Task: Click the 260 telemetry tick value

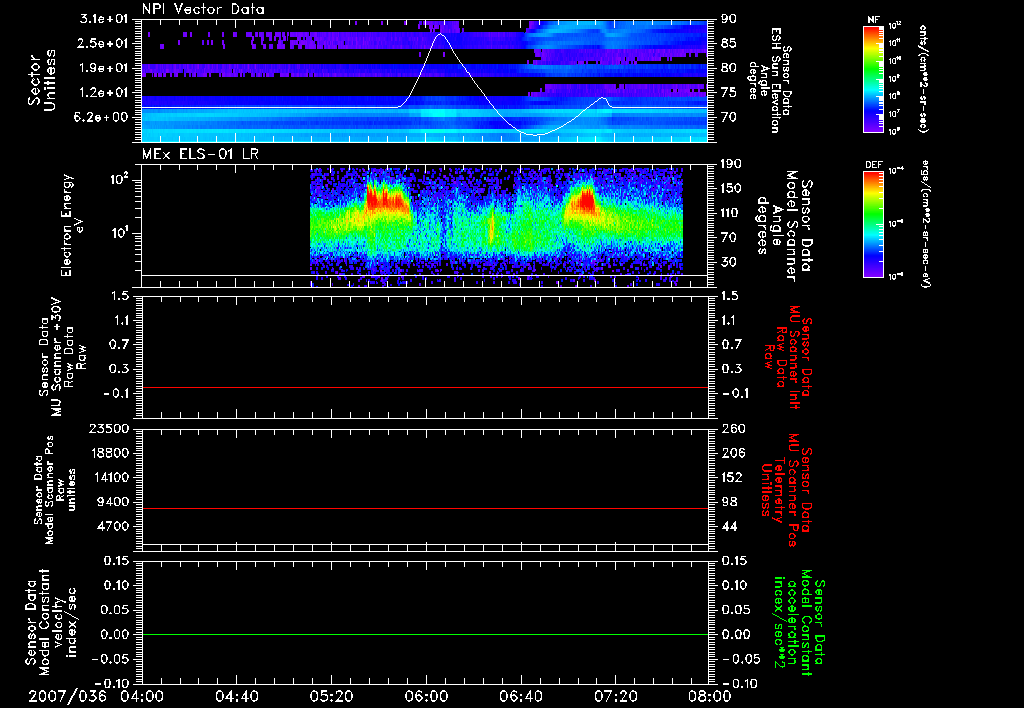Action: [732, 428]
